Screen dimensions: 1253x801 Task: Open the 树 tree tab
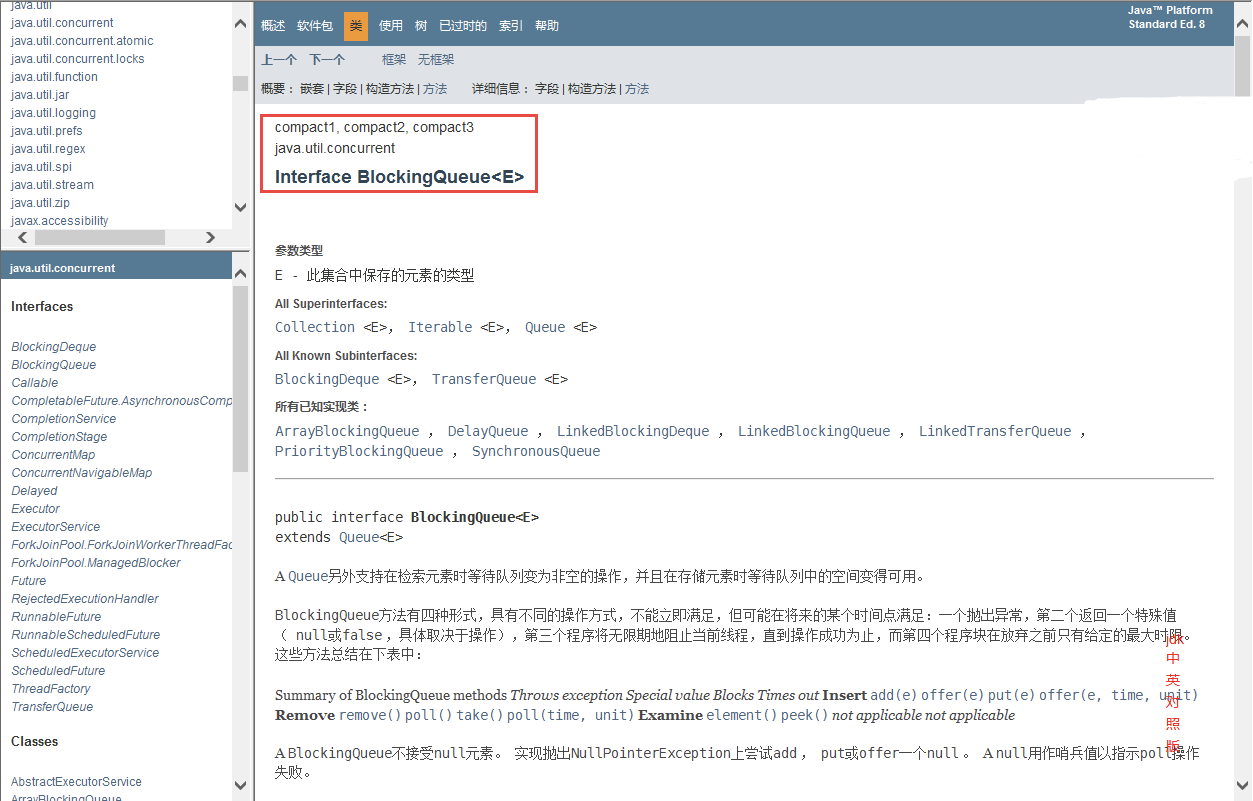pyautogui.click(x=421, y=26)
